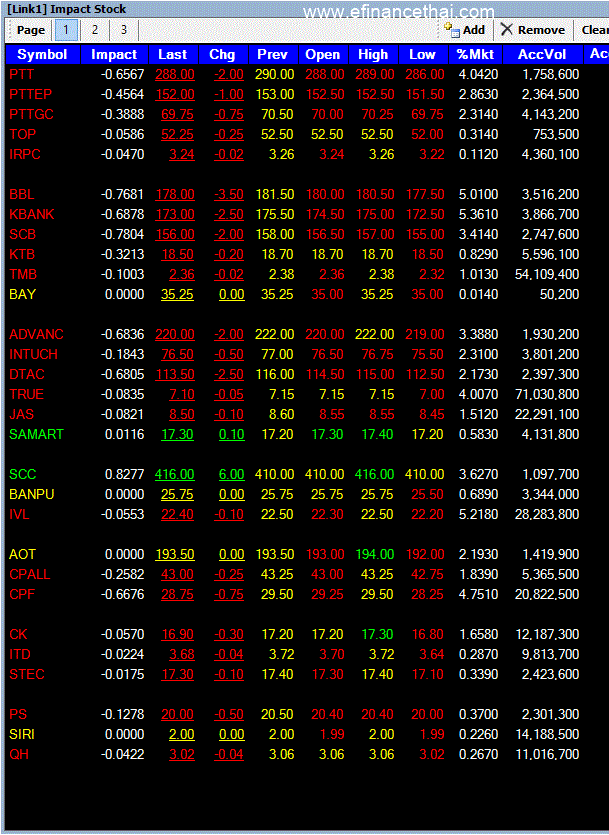Viewport: 609px width, 835px height.
Task: Select the BANPU symbol
Action: pos(31,495)
